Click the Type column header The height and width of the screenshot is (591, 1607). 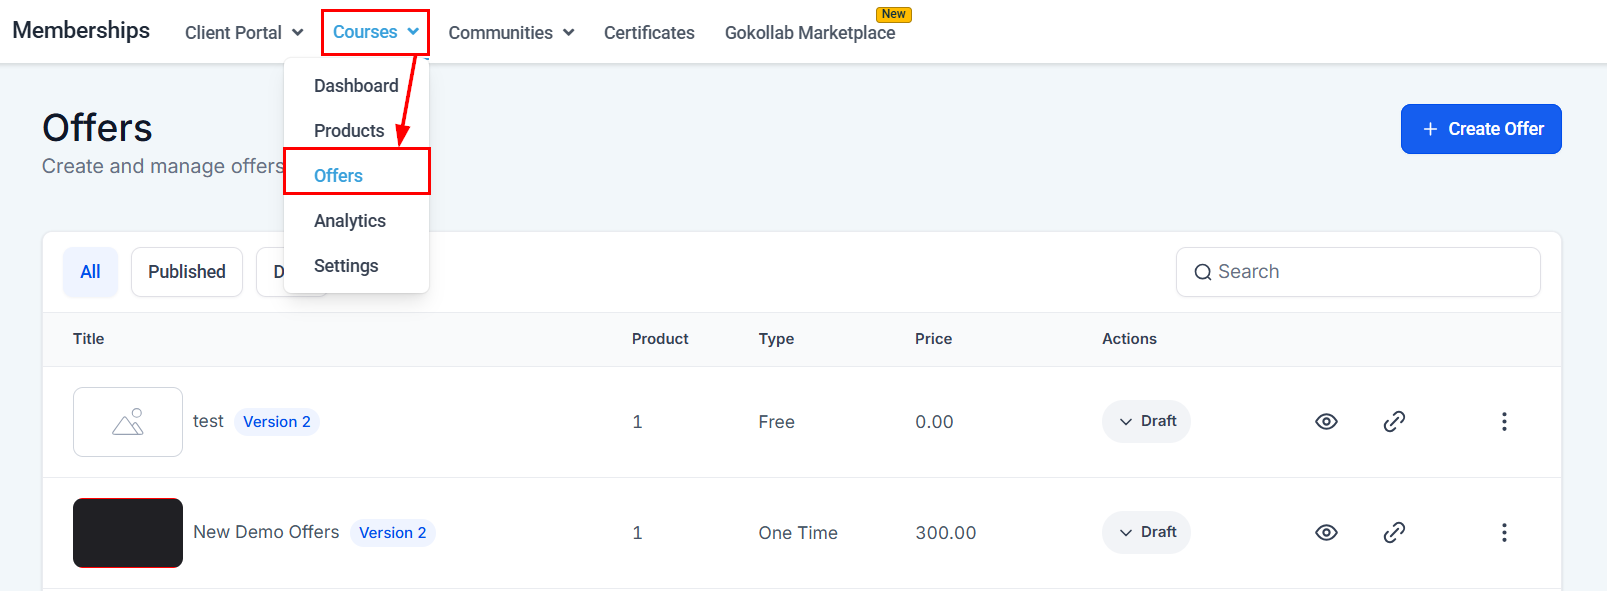pos(776,339)
